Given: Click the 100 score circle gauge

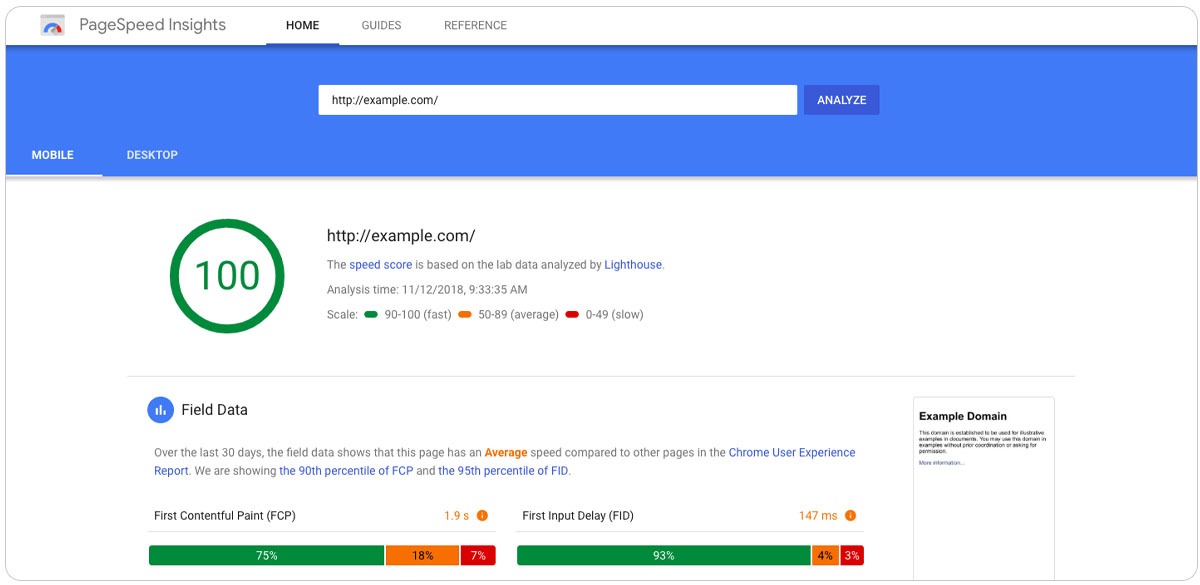Looking at the screenshot, I should (227, 275).
